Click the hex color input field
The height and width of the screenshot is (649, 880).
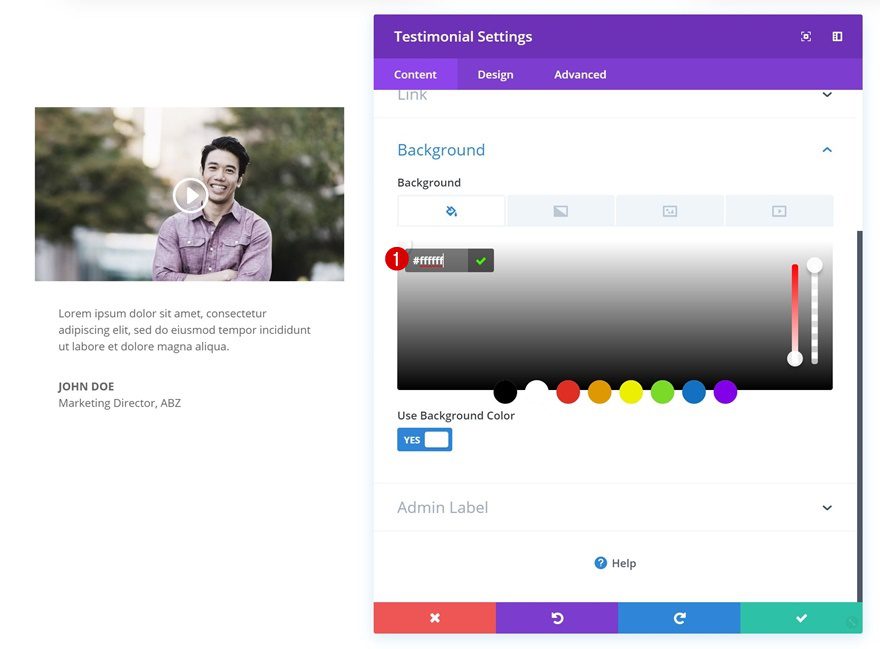437,261
